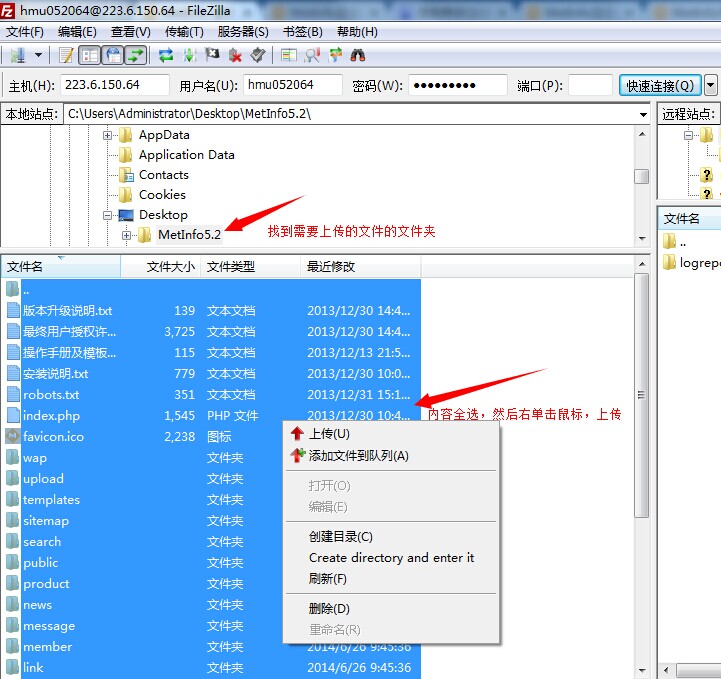The height and width of the screenshot is (679, 721).
Task: Click the password field 密码
Action: 458,85
